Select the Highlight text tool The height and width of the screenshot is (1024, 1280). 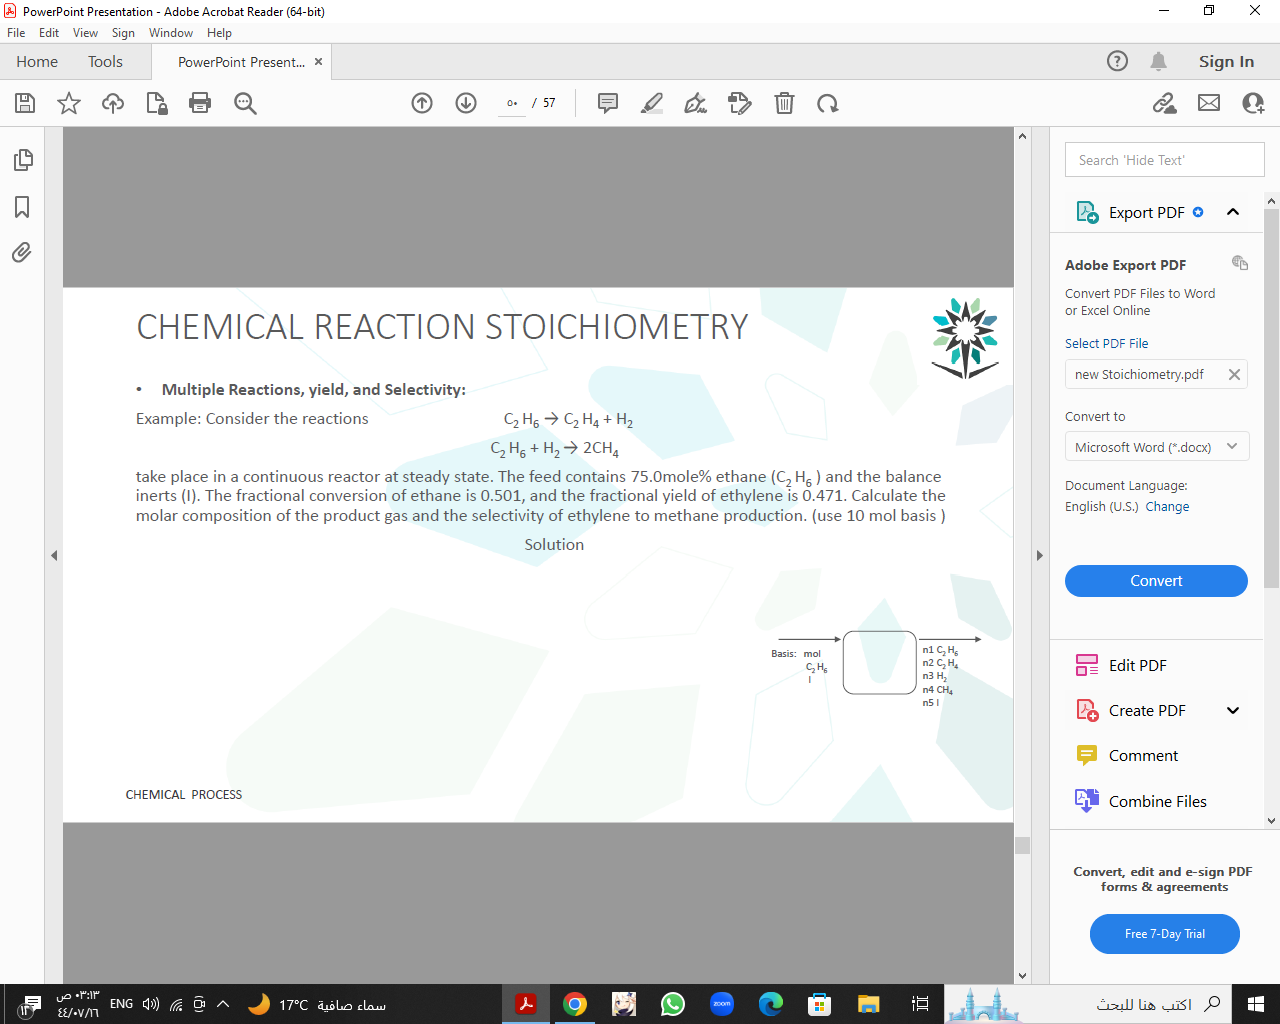coord(651,103)
